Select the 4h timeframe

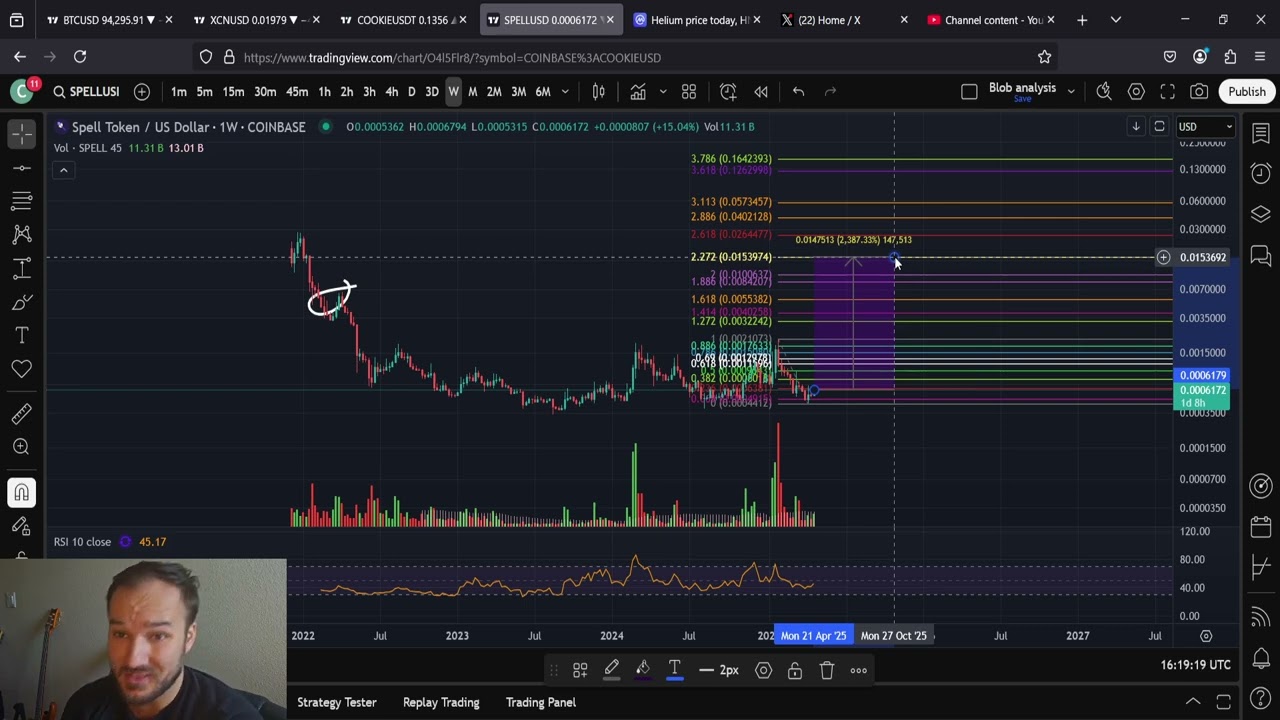391,92
